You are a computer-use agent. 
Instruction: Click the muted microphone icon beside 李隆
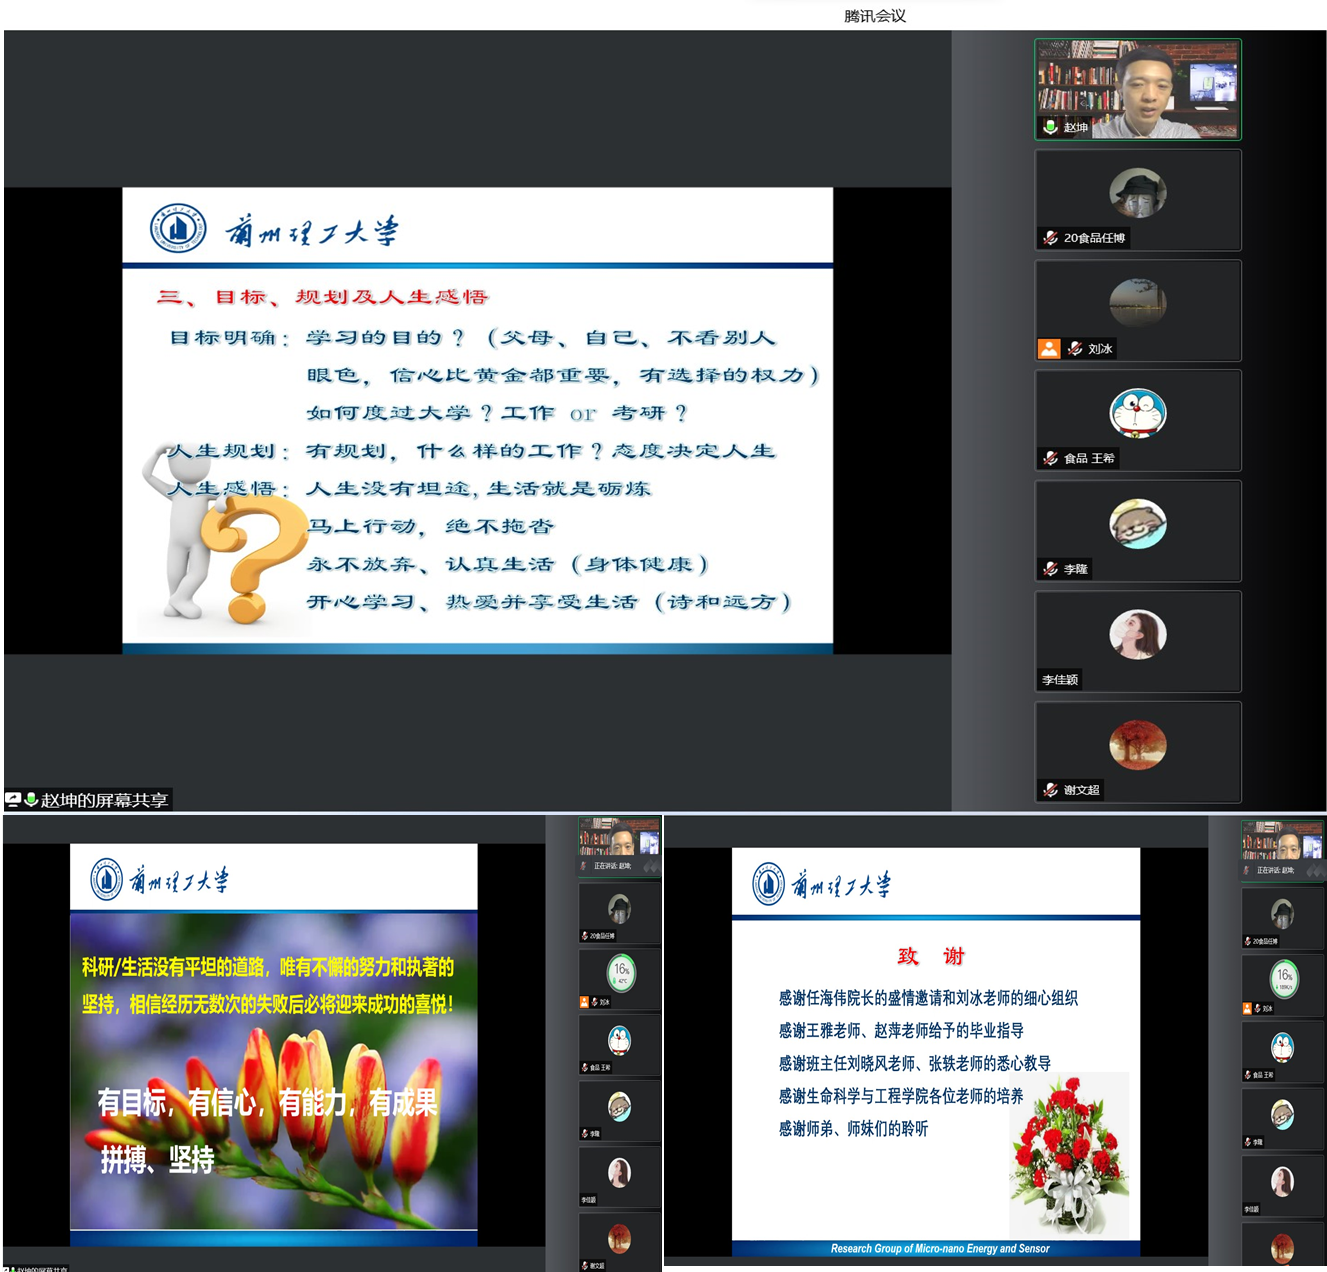tap(1050, 569)
